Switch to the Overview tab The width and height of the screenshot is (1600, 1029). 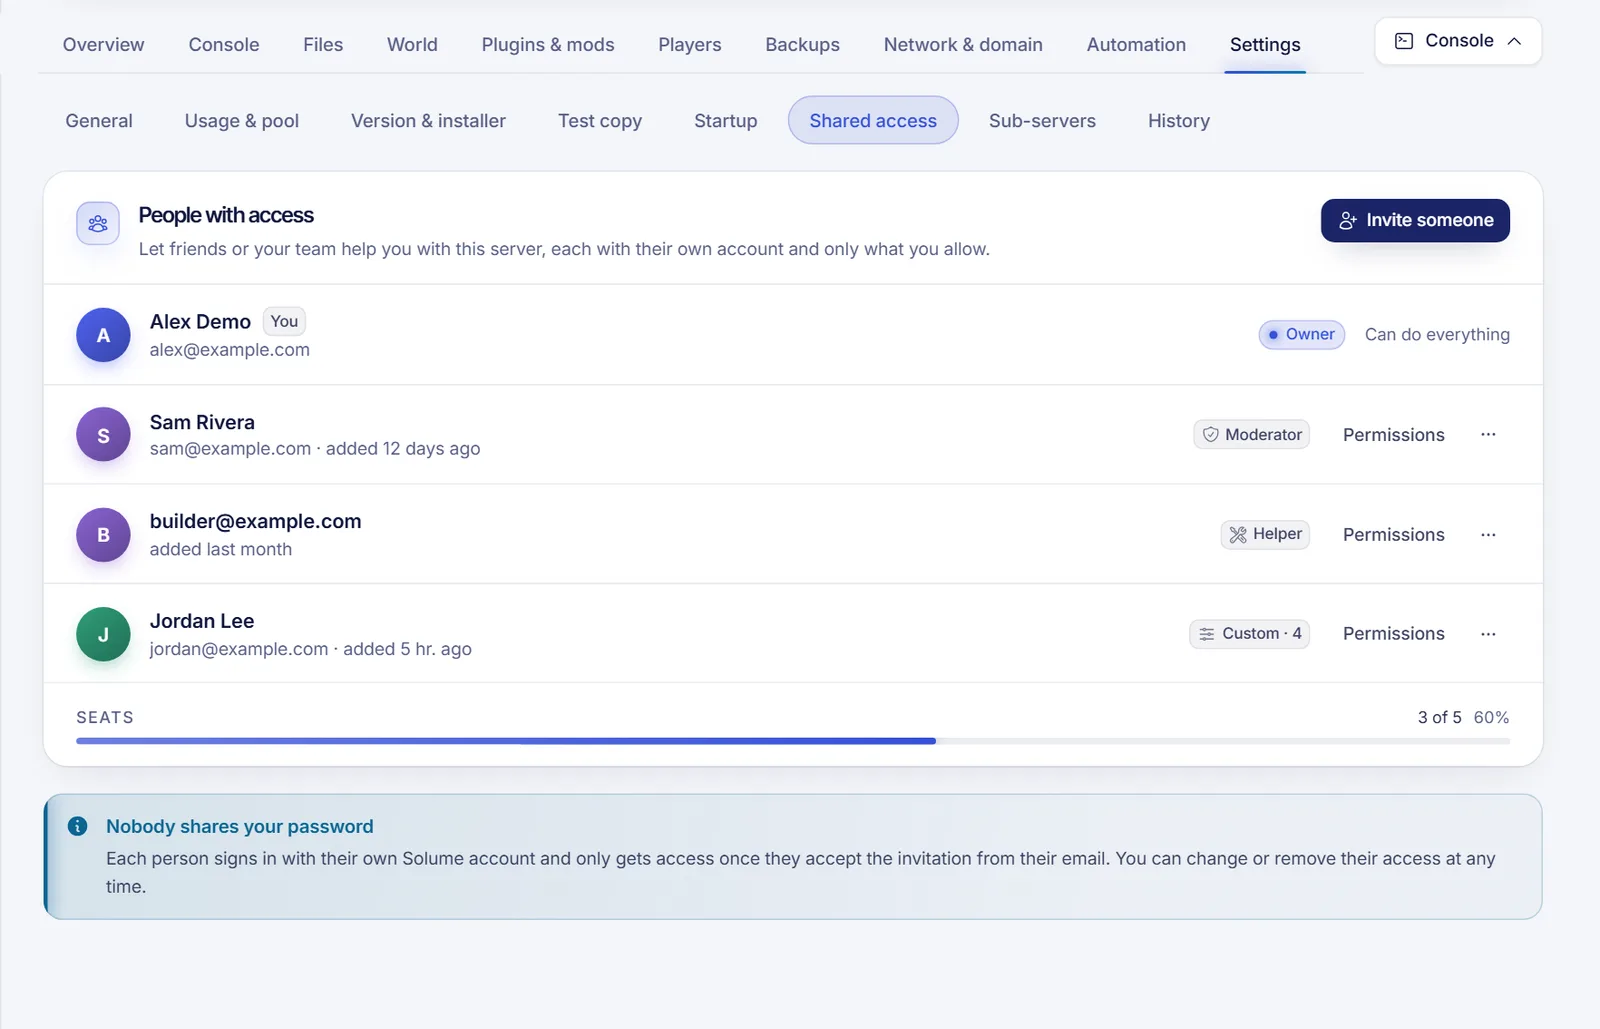point(103,45)
